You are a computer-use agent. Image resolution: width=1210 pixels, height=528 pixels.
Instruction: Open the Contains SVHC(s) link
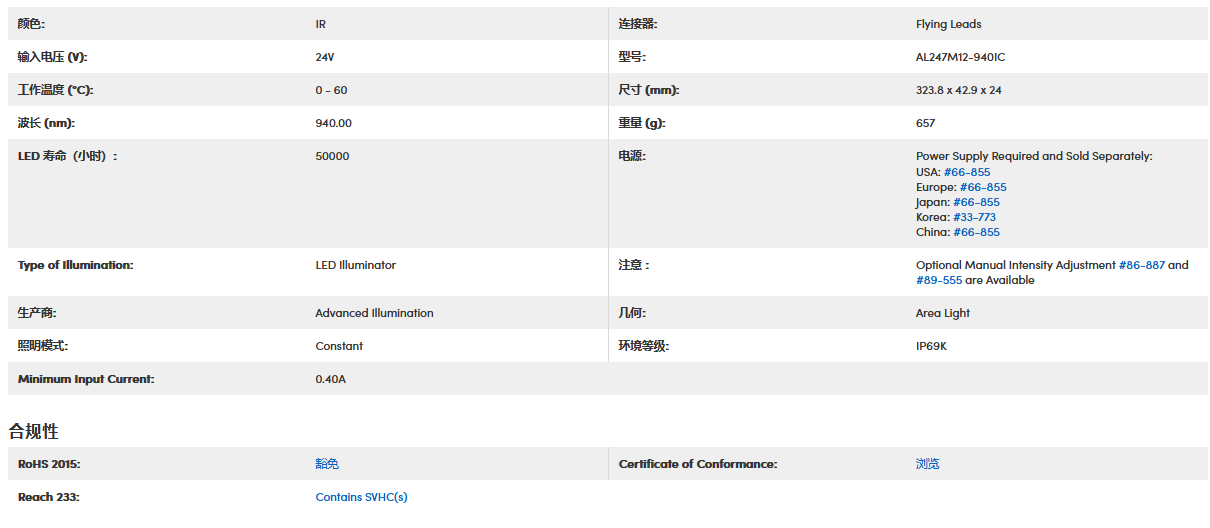[361, 497]
